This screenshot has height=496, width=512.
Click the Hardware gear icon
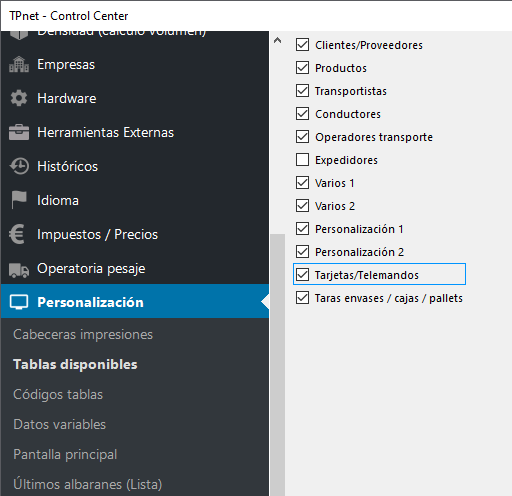[19, 98]
